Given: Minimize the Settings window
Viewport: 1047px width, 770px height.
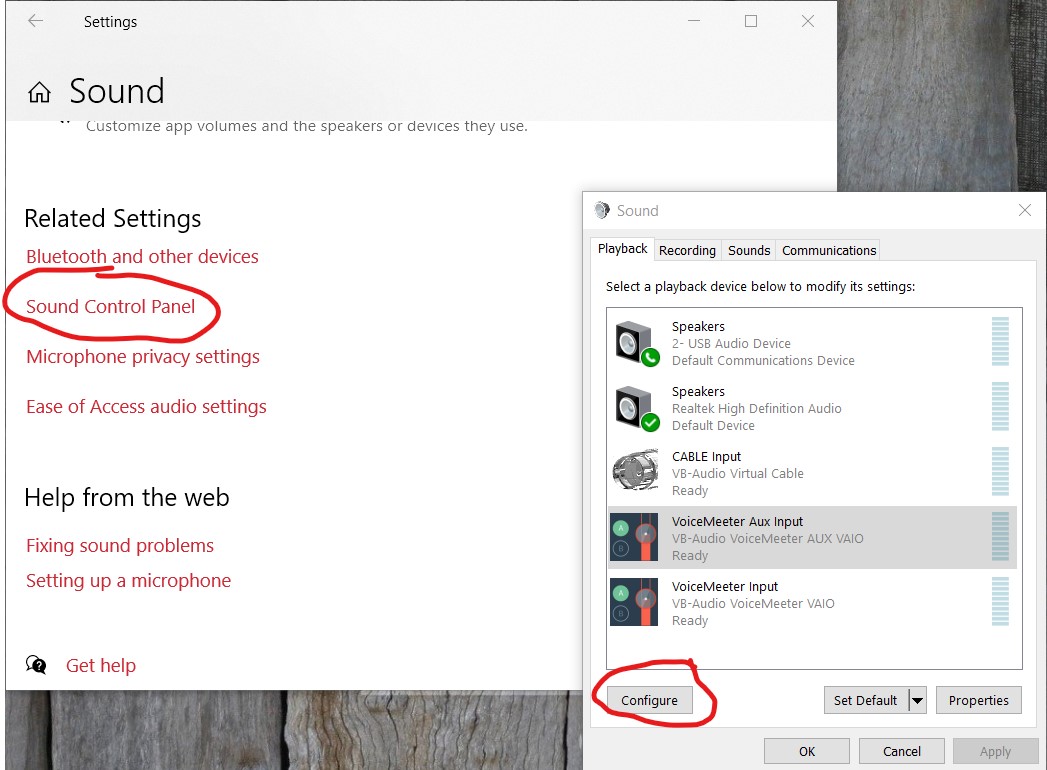Looking at the screenshot, I should click(x=694, y=21).
